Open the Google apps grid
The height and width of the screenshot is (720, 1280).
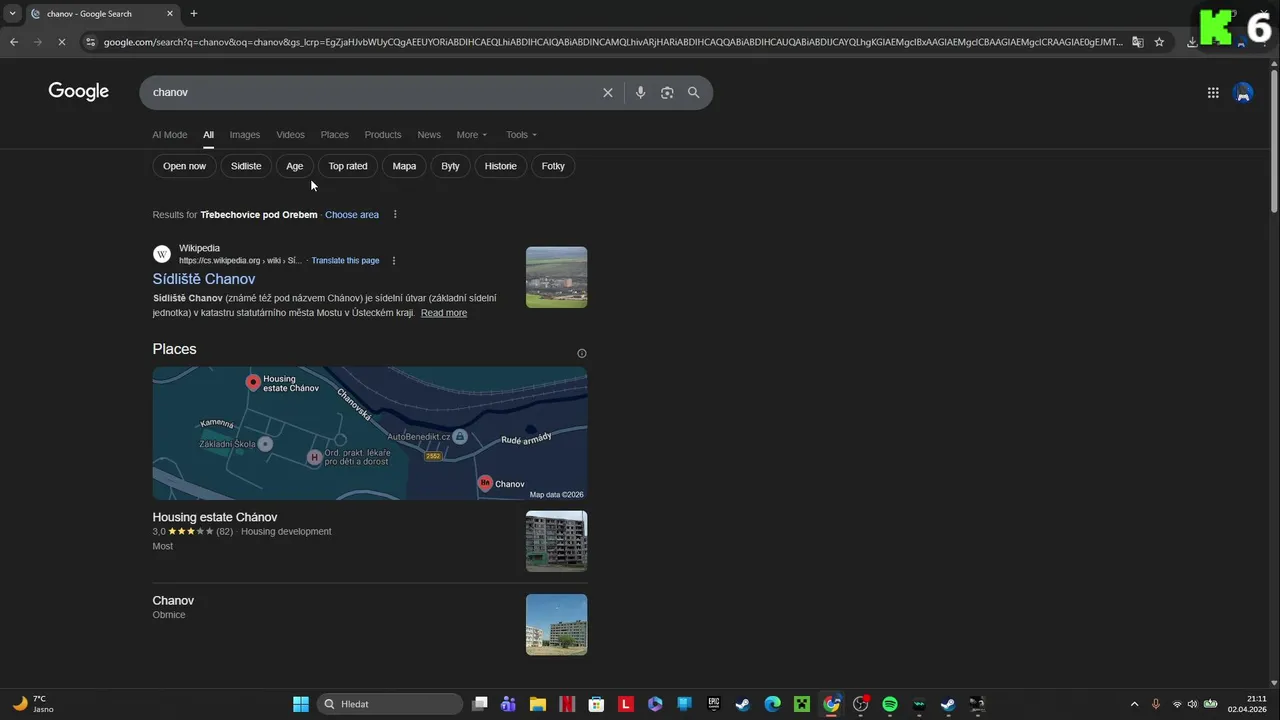pyautogui.click(x=1213, y=92)
